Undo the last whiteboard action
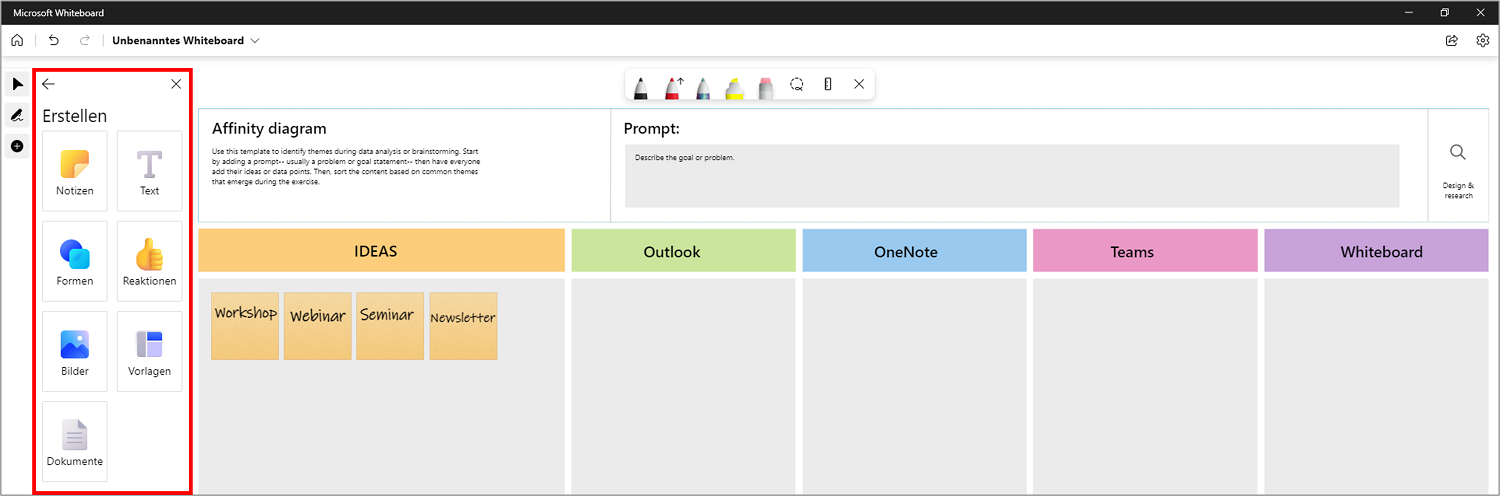Image resolution: width=1500 pixels, height=496 pixels. click(54, 41)
